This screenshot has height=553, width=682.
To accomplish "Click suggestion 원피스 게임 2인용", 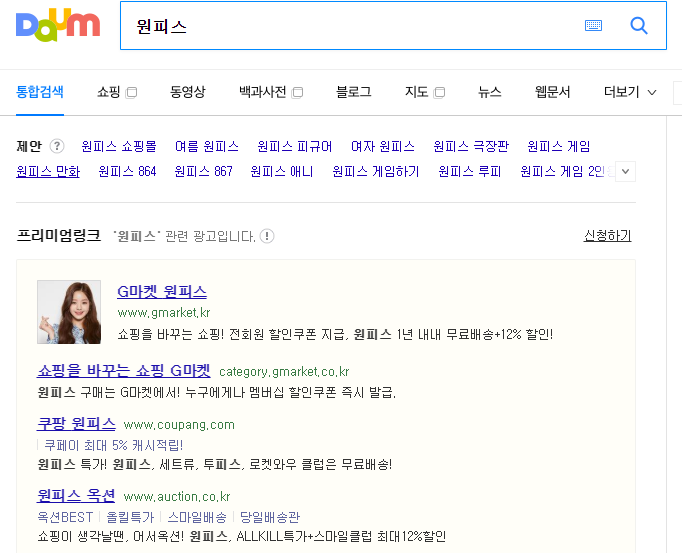I will (x=567, y=171).
